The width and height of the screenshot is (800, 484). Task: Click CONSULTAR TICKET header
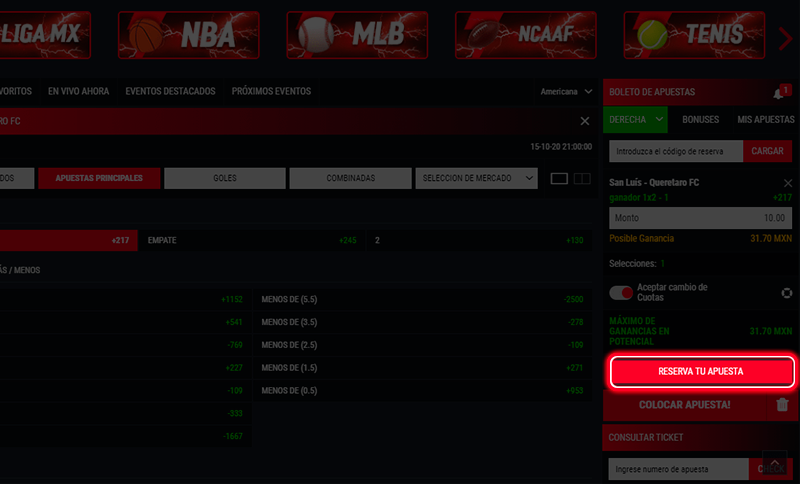[701, 438]
